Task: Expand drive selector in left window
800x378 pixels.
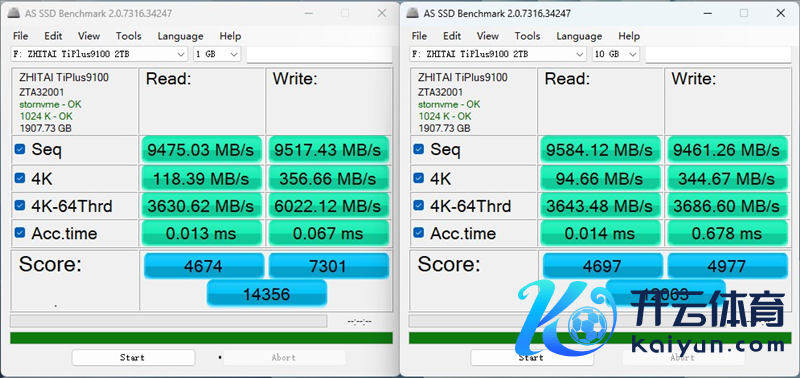Action: (x=99, y=54)
